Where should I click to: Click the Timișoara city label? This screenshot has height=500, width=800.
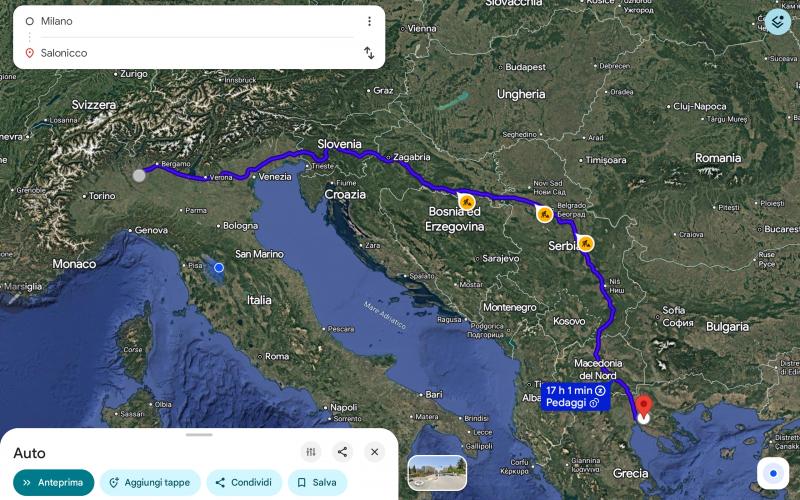pyautogui.click(x=606, y=160)
